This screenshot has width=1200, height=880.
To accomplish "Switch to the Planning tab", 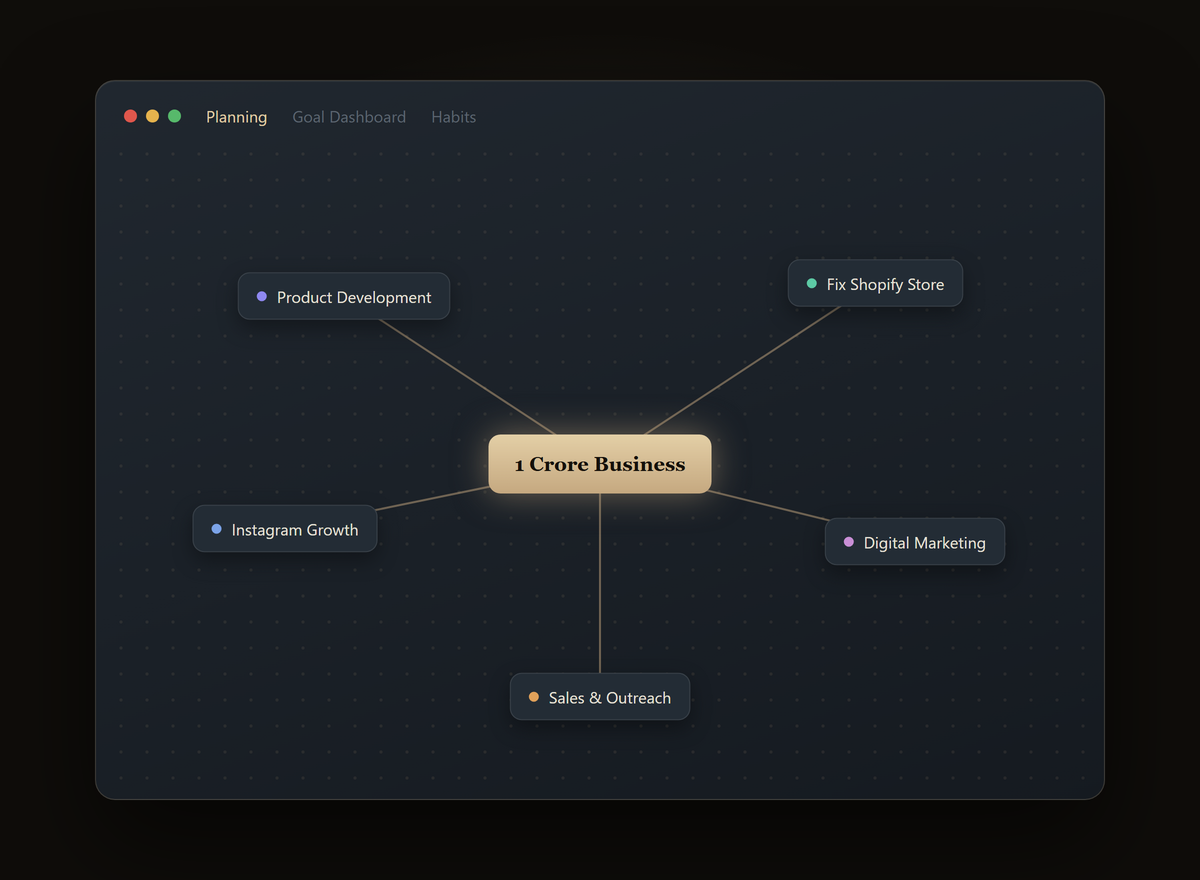I will (x=236, y=117).
